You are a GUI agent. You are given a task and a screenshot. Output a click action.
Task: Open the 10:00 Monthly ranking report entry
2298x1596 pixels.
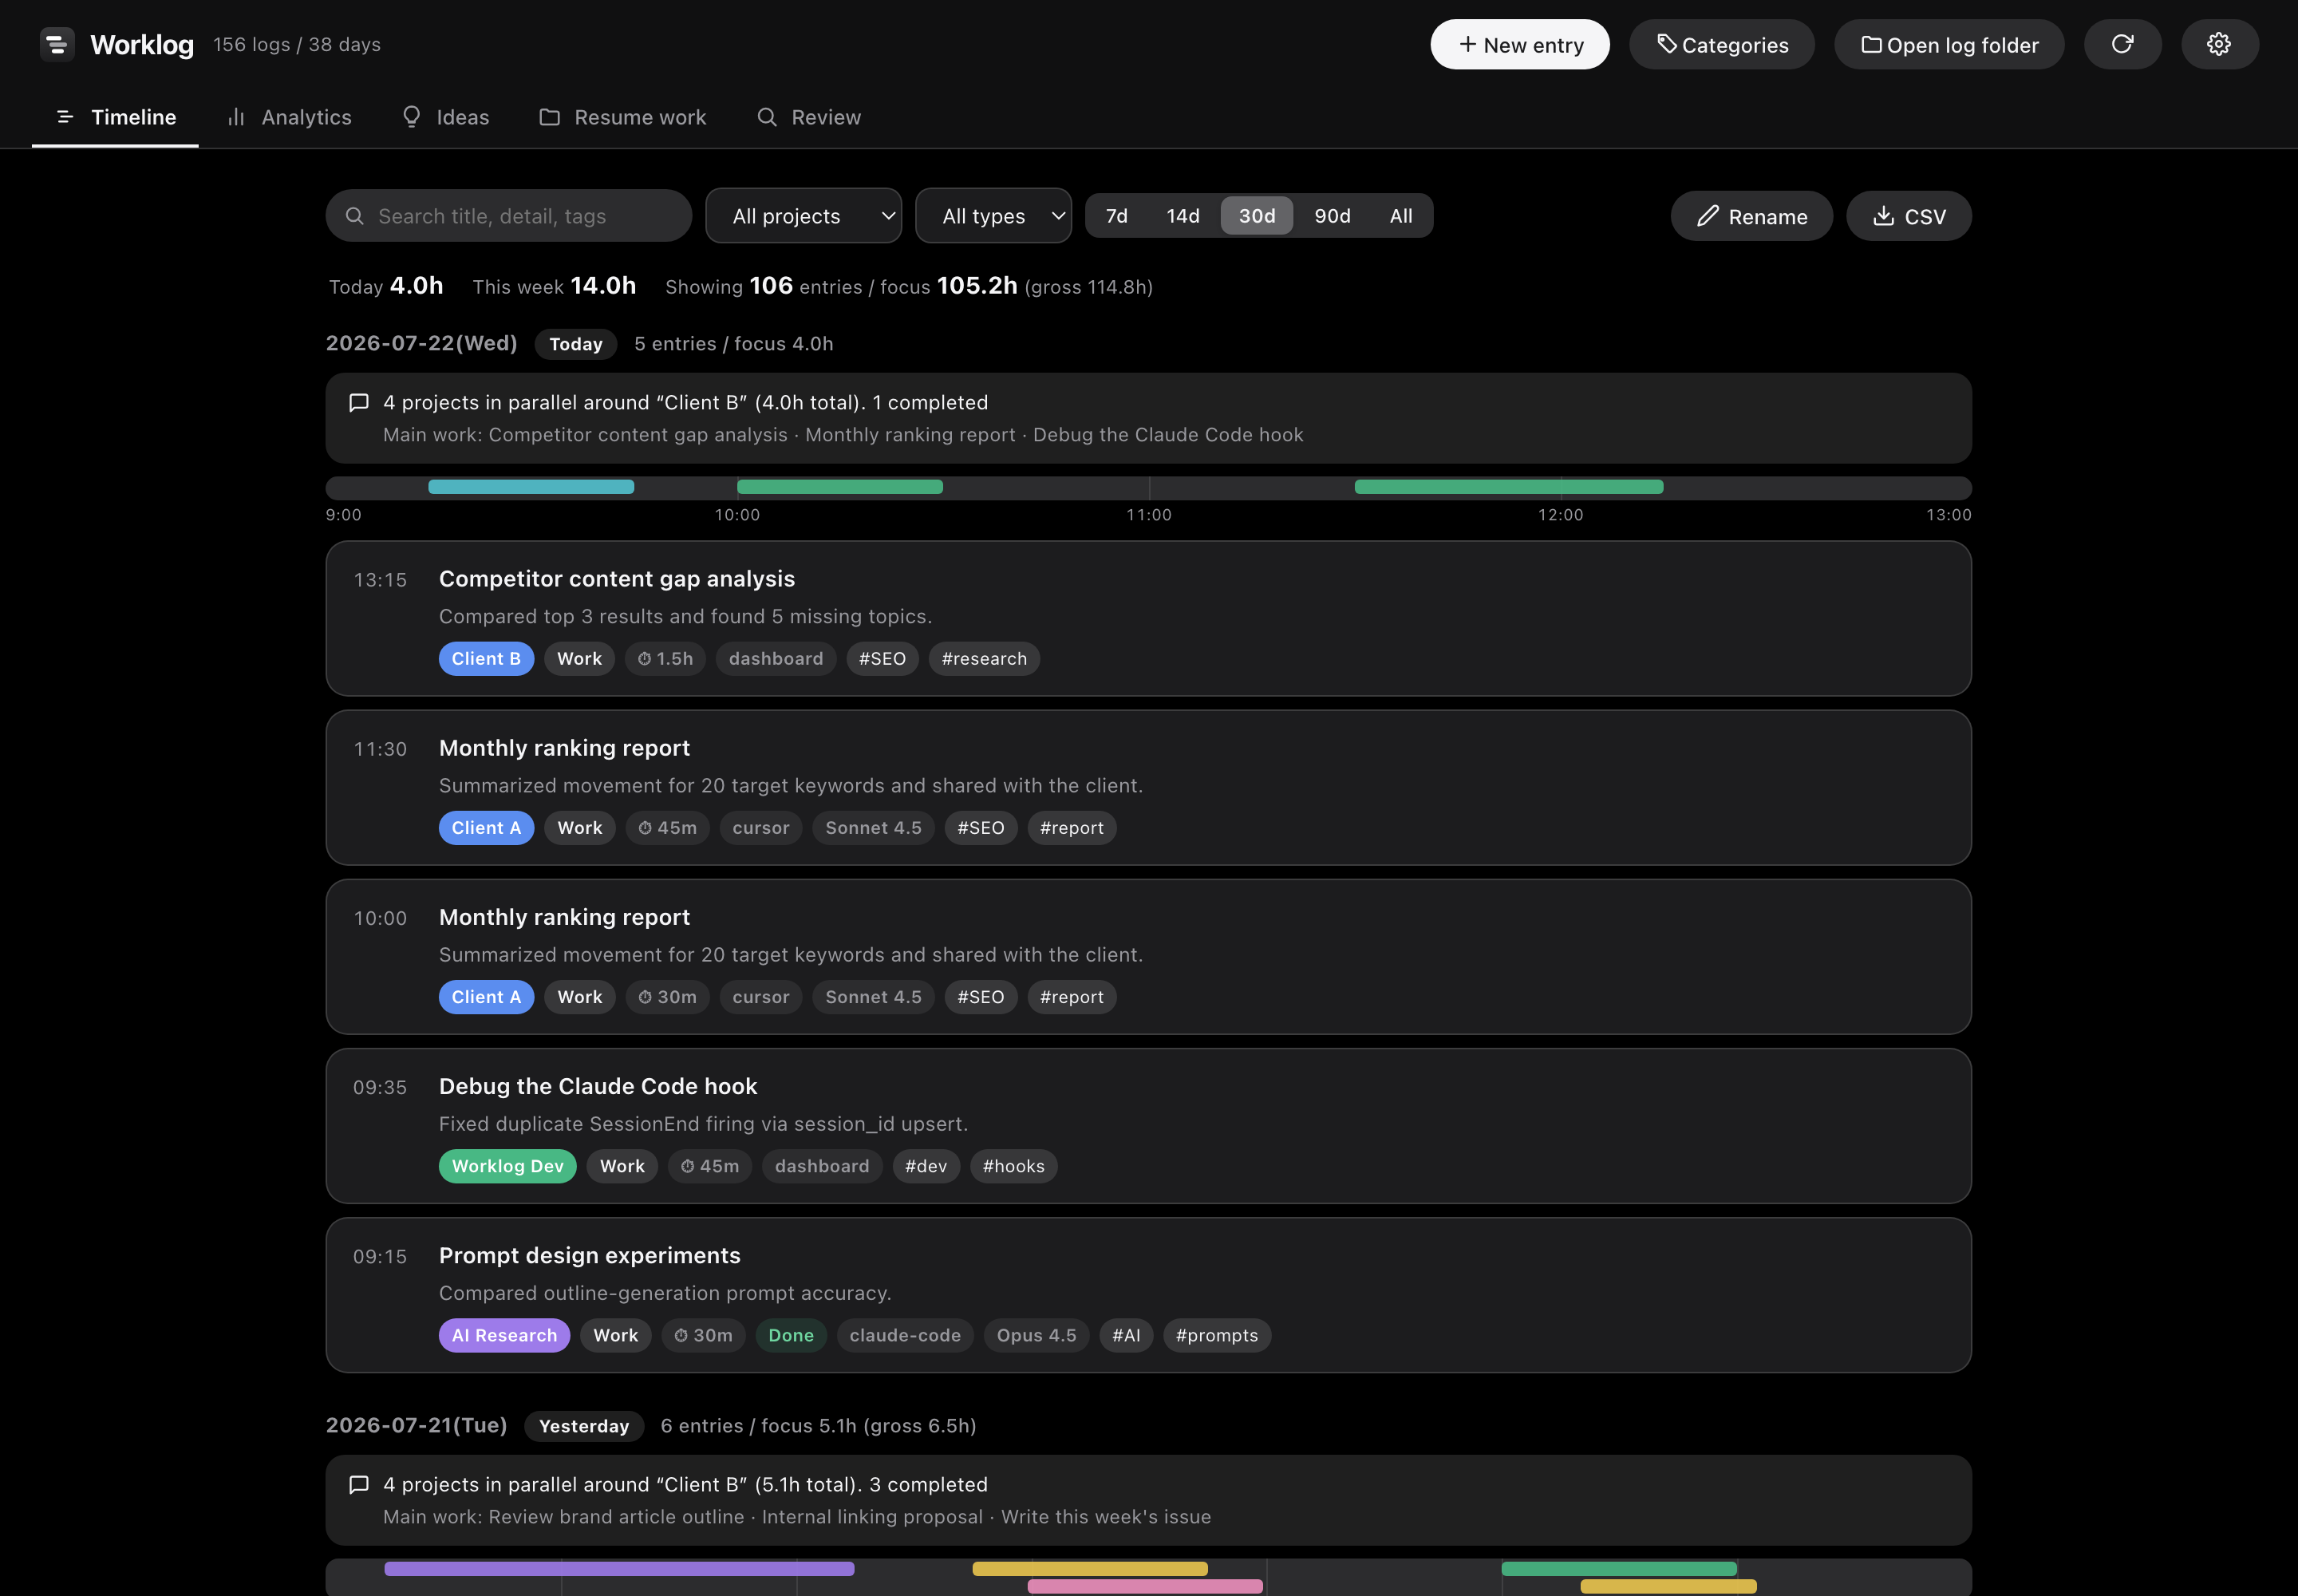coord(1148,957)
